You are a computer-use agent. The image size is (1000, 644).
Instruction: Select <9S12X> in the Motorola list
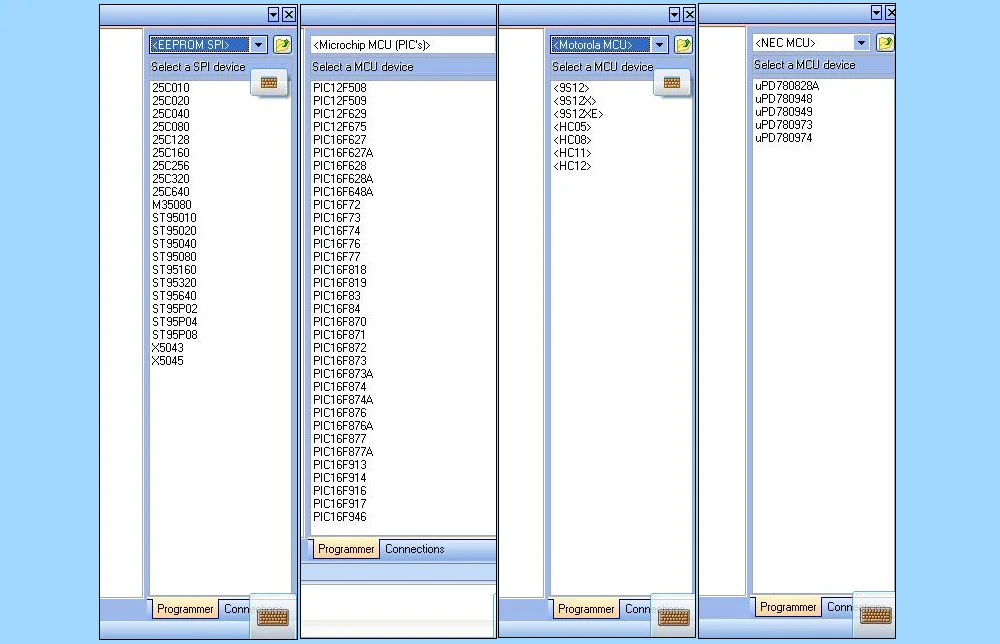[x=575, y=101]
